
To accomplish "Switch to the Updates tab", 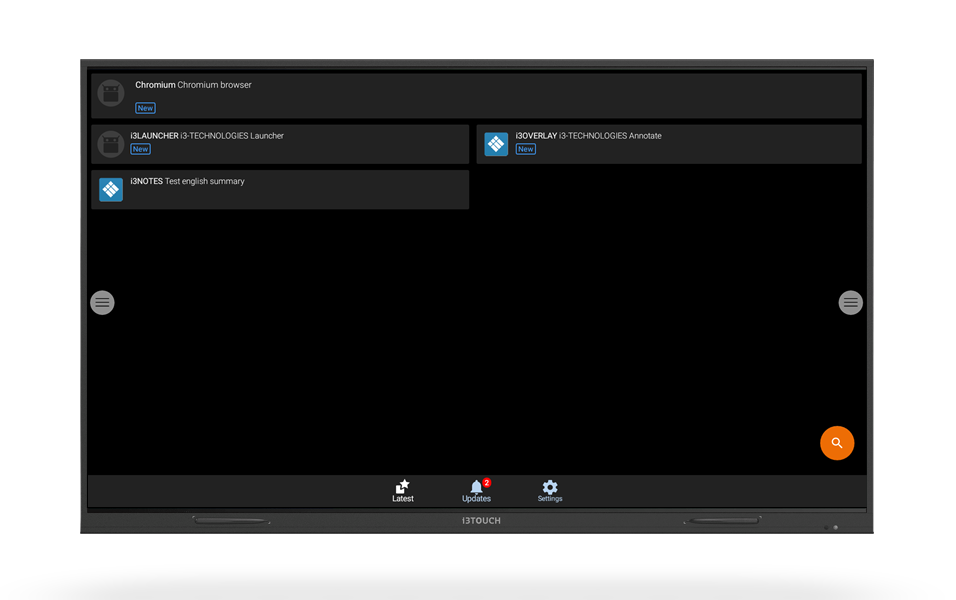I will point(476,491).
